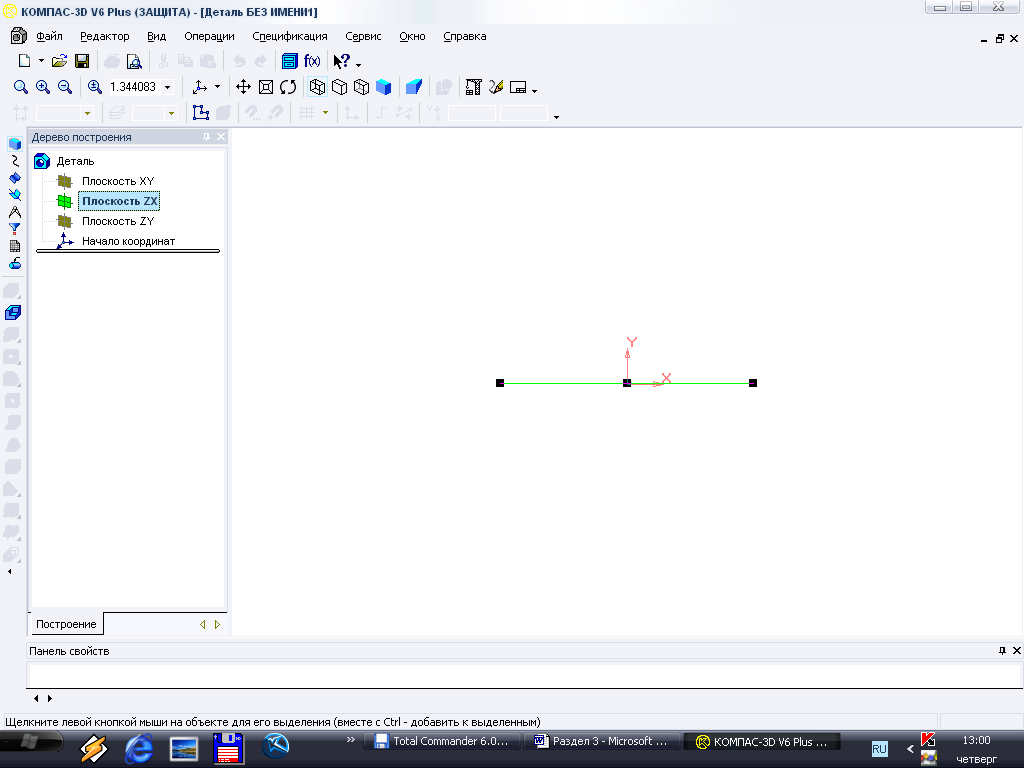Click the pencil edit icon on view toolbar

(496, 87)
